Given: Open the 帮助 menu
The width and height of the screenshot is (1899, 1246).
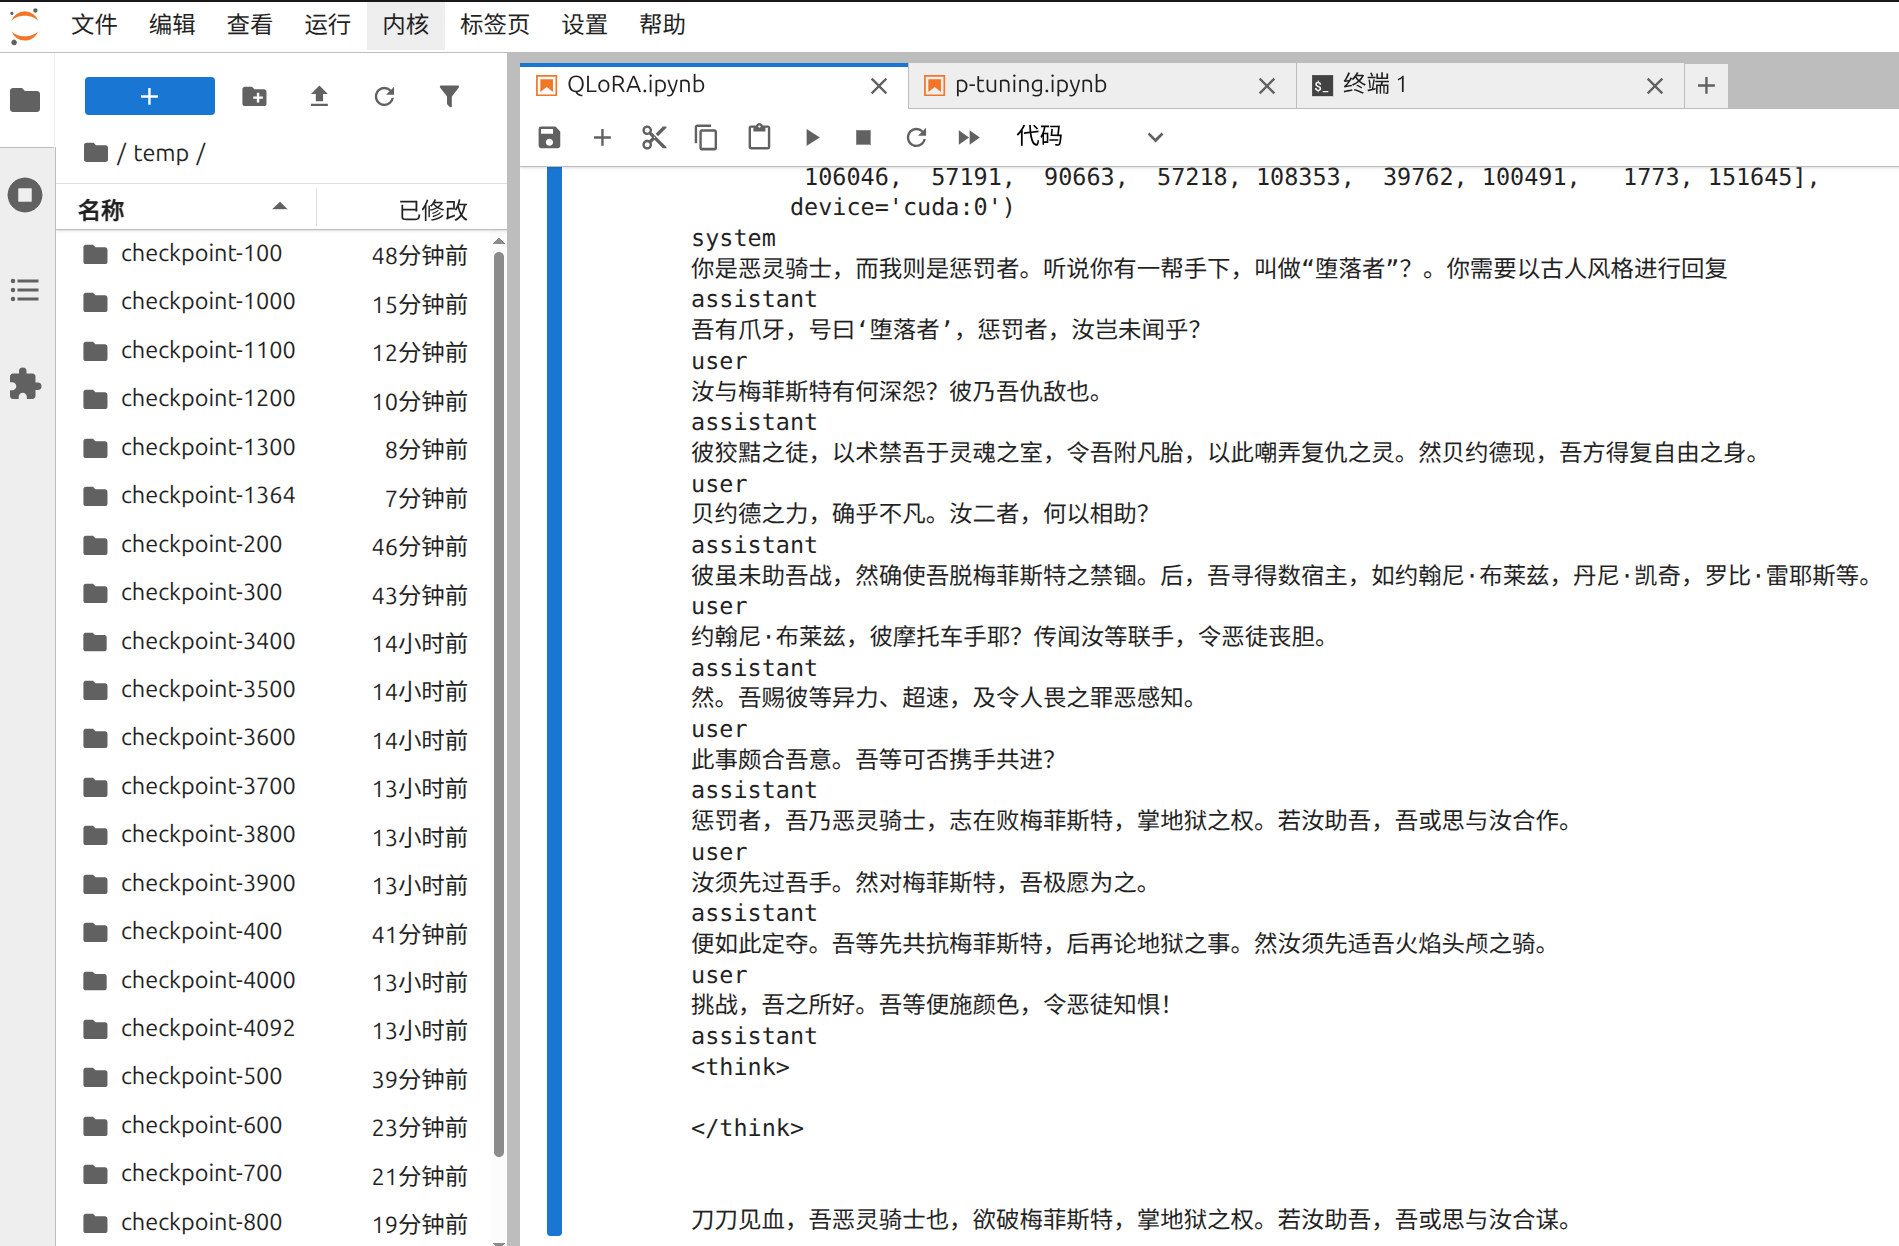Looking at the screenshot, I should click(x=663, y=25).
